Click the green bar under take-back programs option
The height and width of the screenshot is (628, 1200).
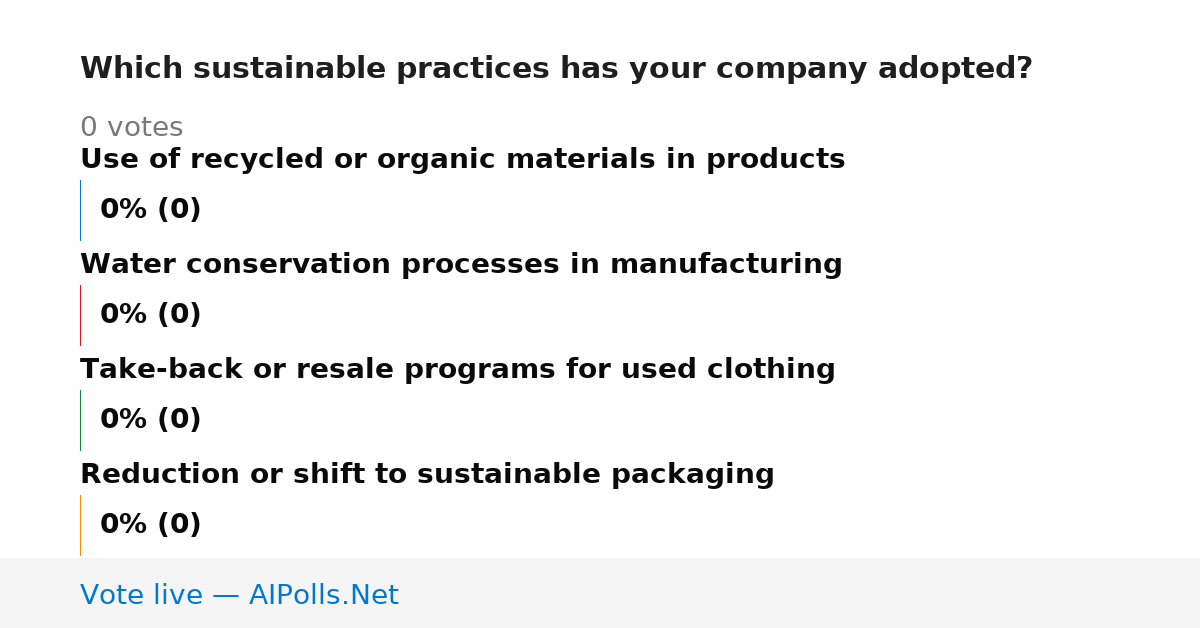[80, 420]
